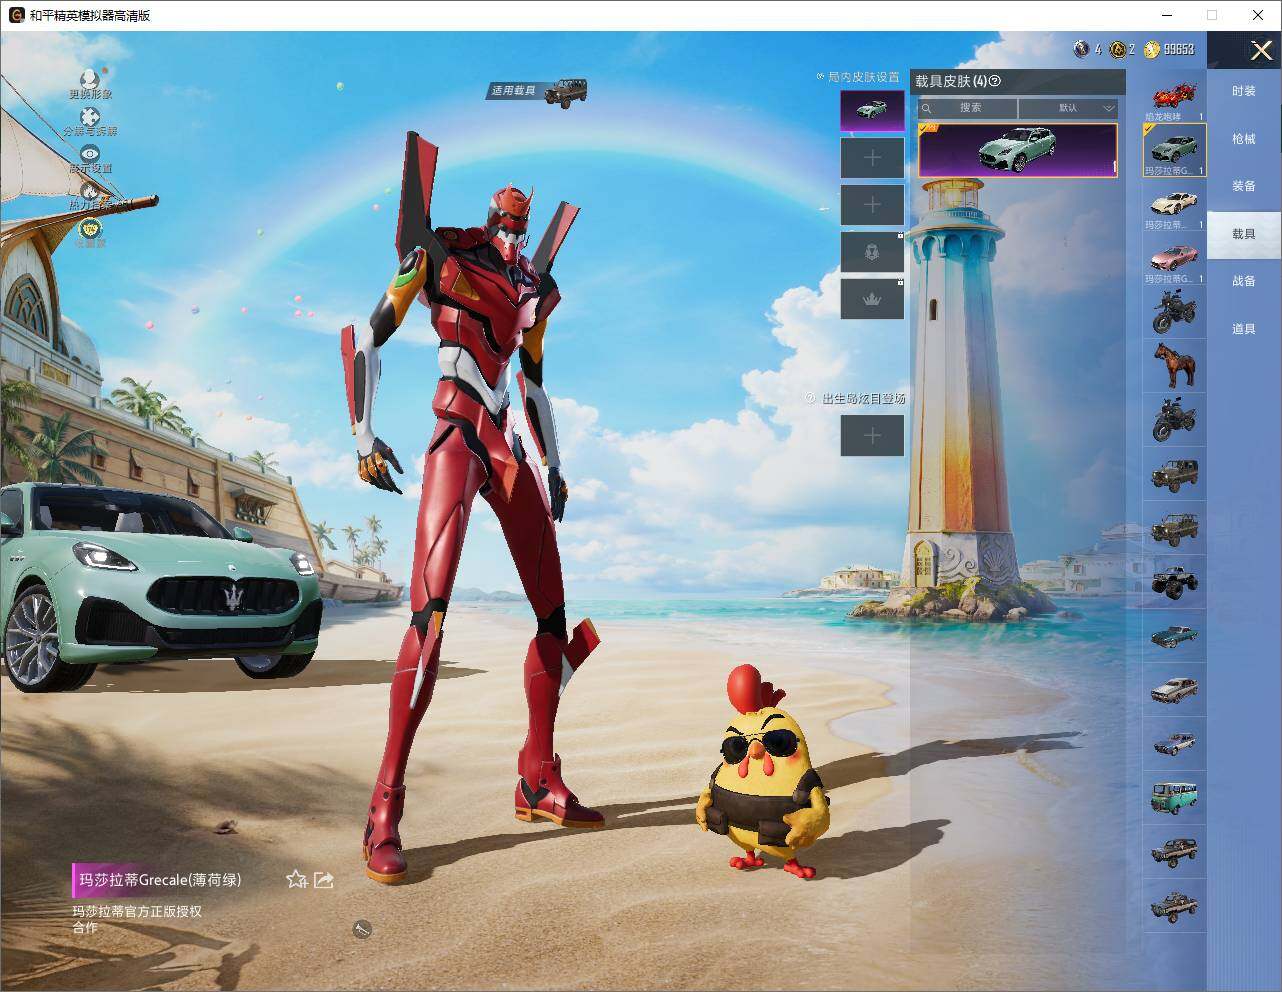Screen dimensions: 1282x992
Task: Select the green 玛莎拉蒂G vehicle in list
Action: click(1175, 150)
